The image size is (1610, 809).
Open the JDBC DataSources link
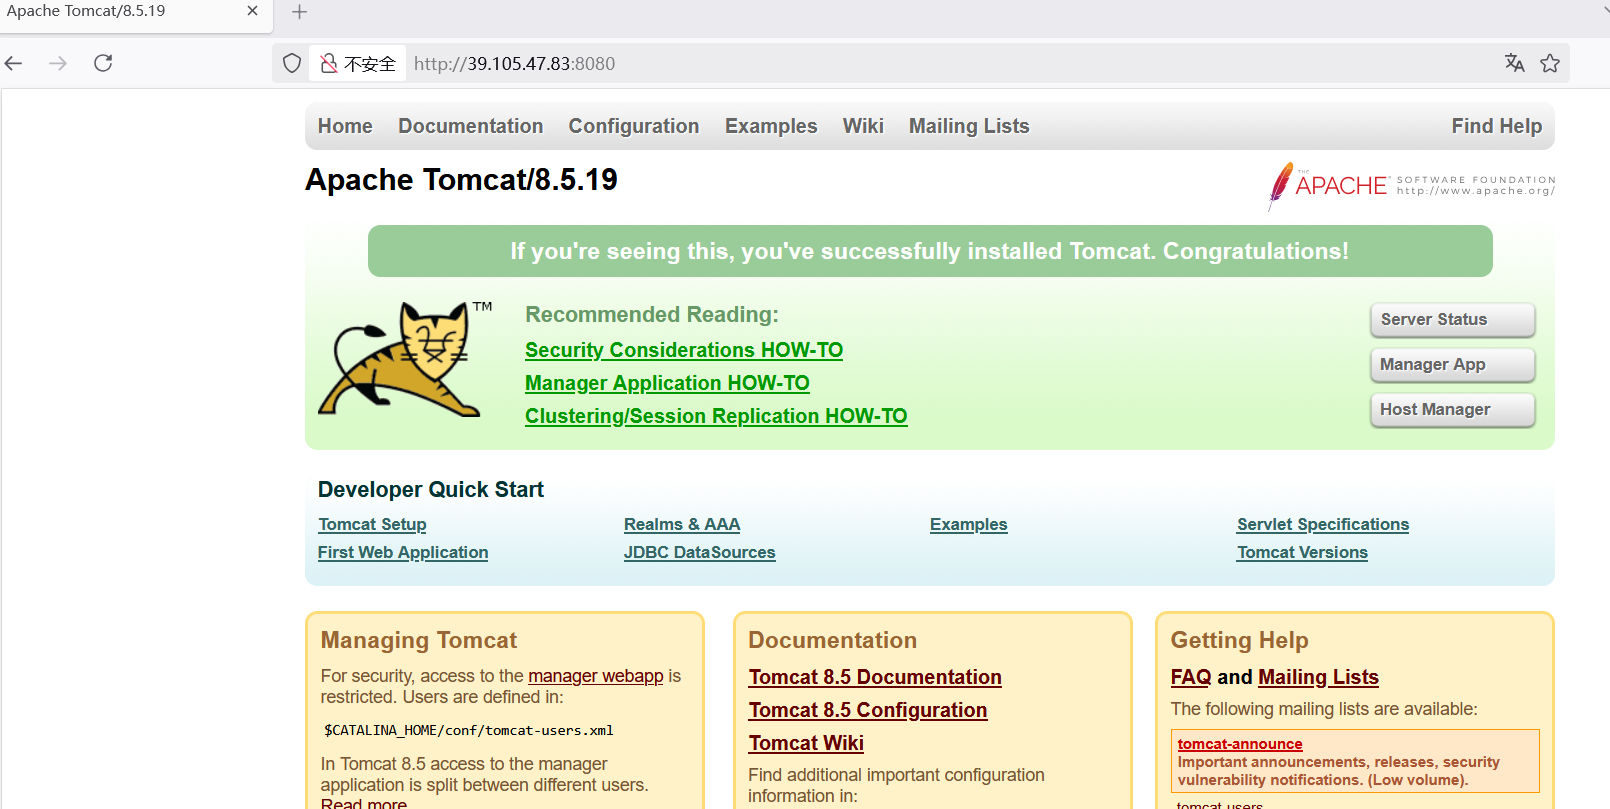(700, 553)
